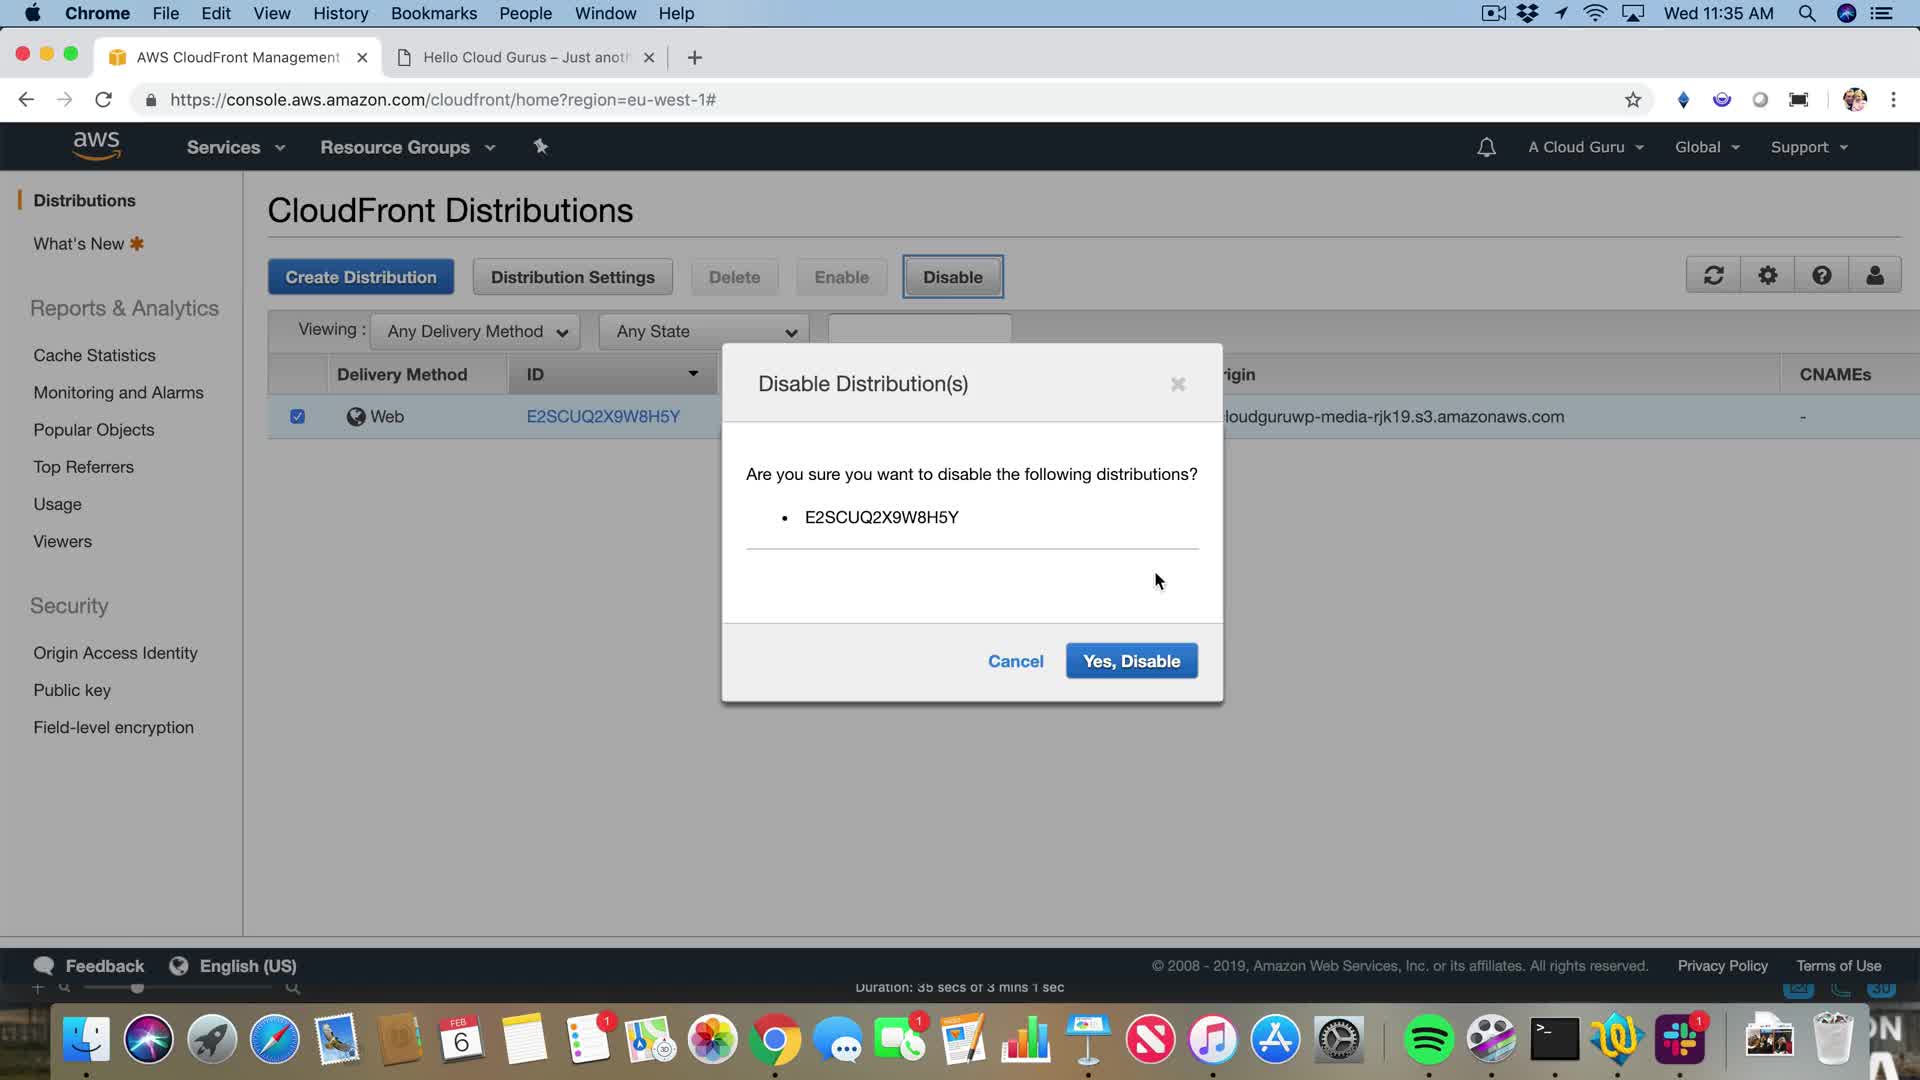Click the distribution search input field

coord(919,329)
